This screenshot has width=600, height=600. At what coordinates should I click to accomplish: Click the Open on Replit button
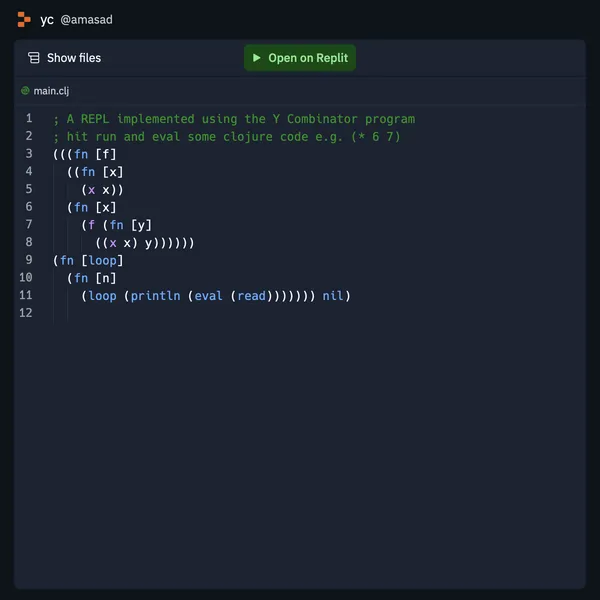pos(300,58)
